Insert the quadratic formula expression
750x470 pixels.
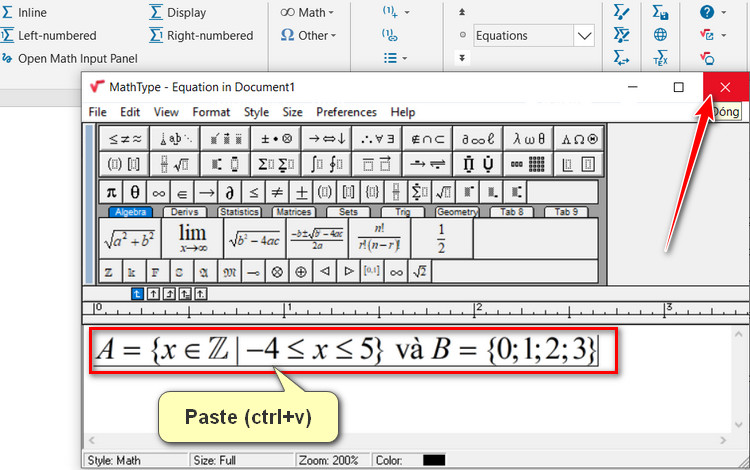pos(317,239)
